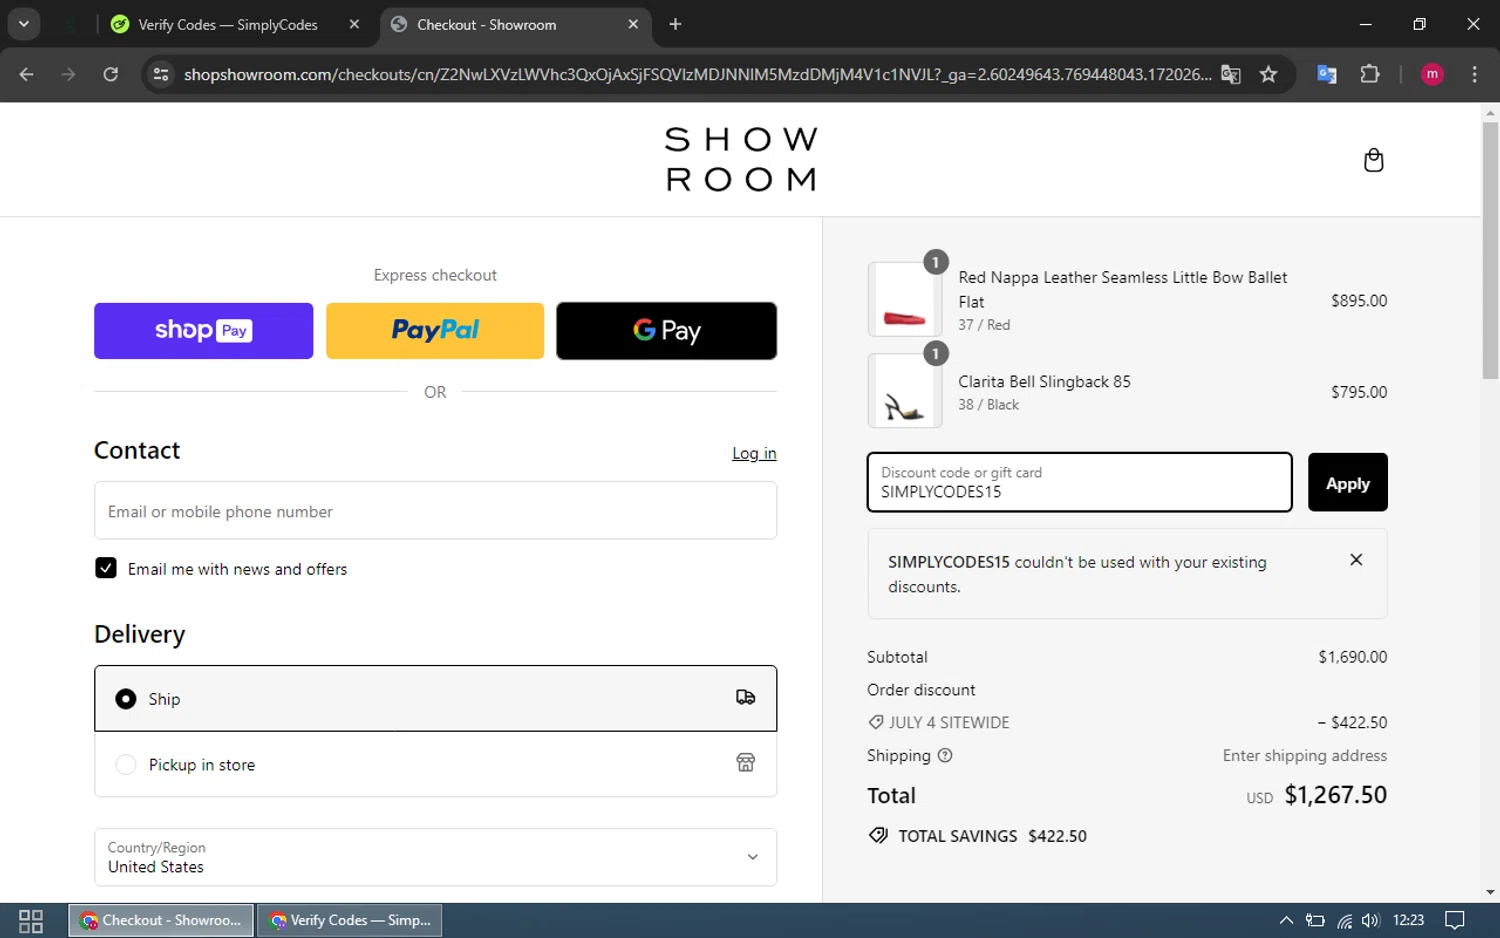Close the Verify Codes — SimplyCodes tab
Viewport: 1500px width, 938px height.
[354, 24]
